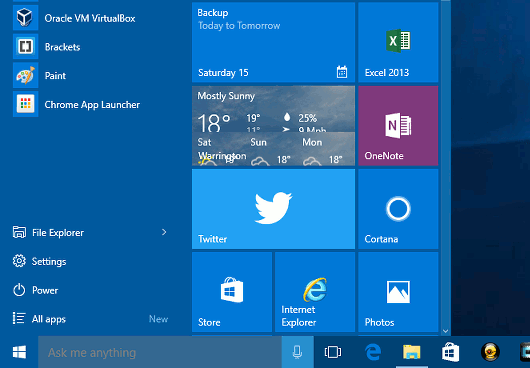This screenshot has width=530, height=368.
Task: Open Settings from the Start menu
Action: (40, 261)
